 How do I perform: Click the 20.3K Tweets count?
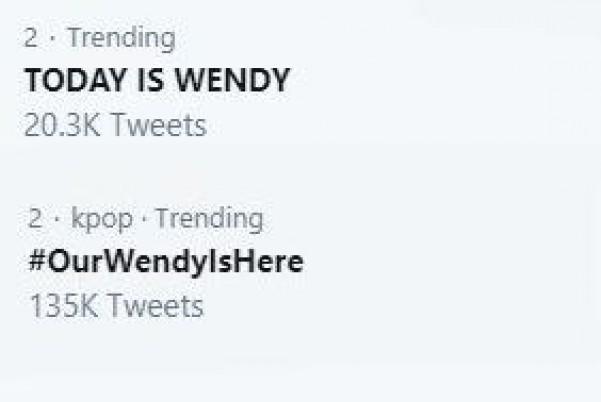pyautogui.click(x=115, y=126)
